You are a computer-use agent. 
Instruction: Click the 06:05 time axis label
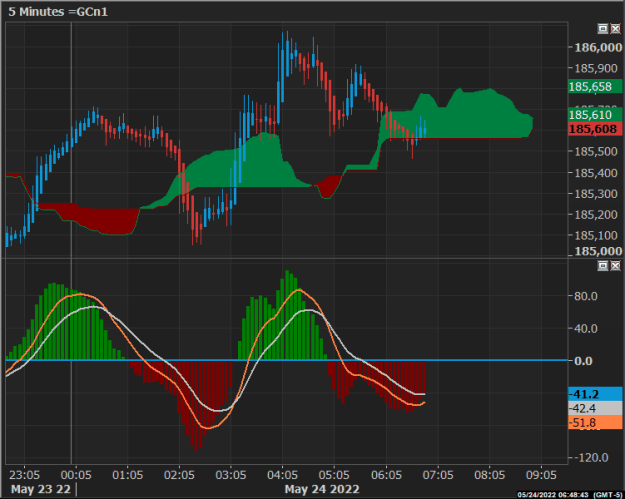tap(386, 475)
